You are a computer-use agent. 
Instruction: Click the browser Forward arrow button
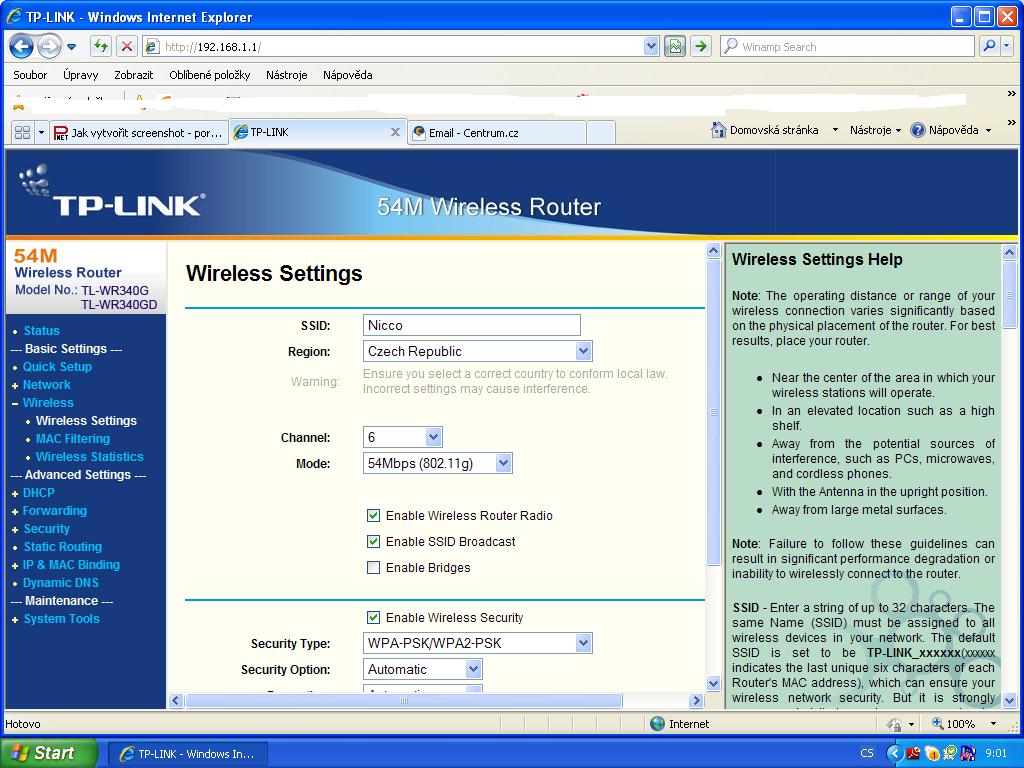click(49, 46)
